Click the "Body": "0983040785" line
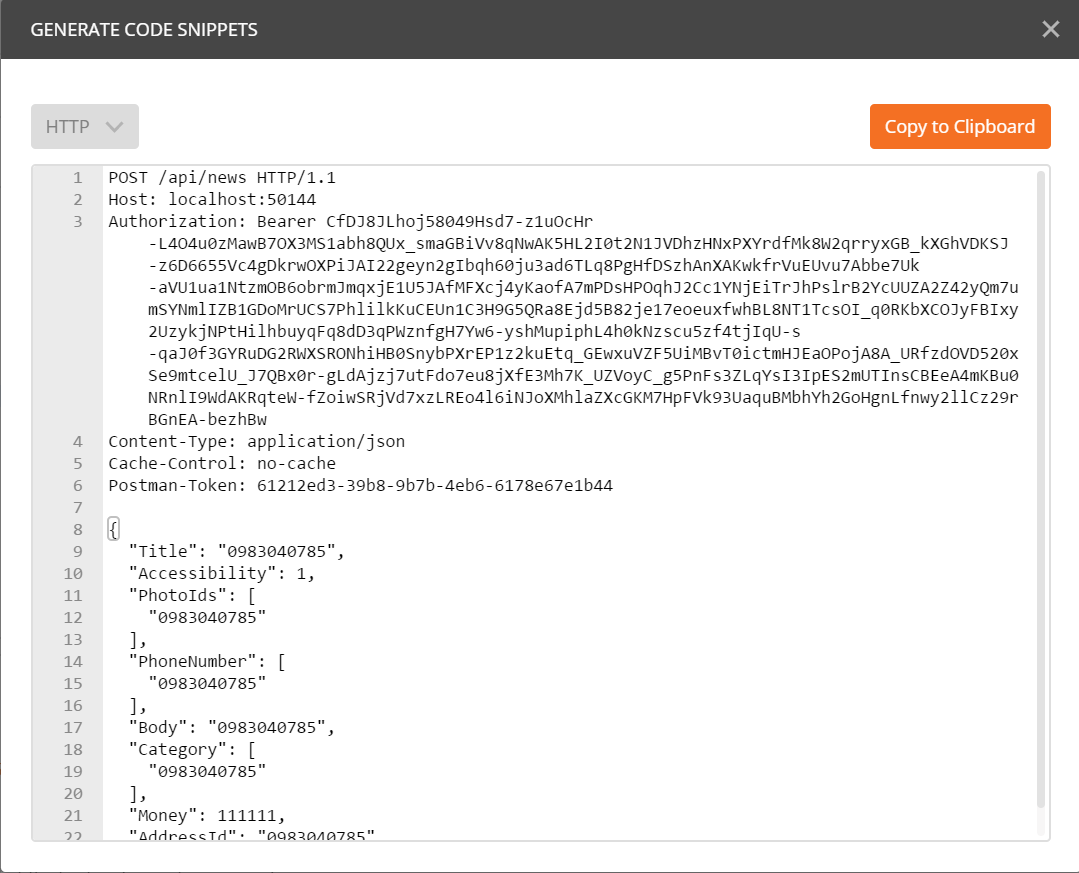Image resolution: width=1079 pixels, height=873 pixels. 231,728
